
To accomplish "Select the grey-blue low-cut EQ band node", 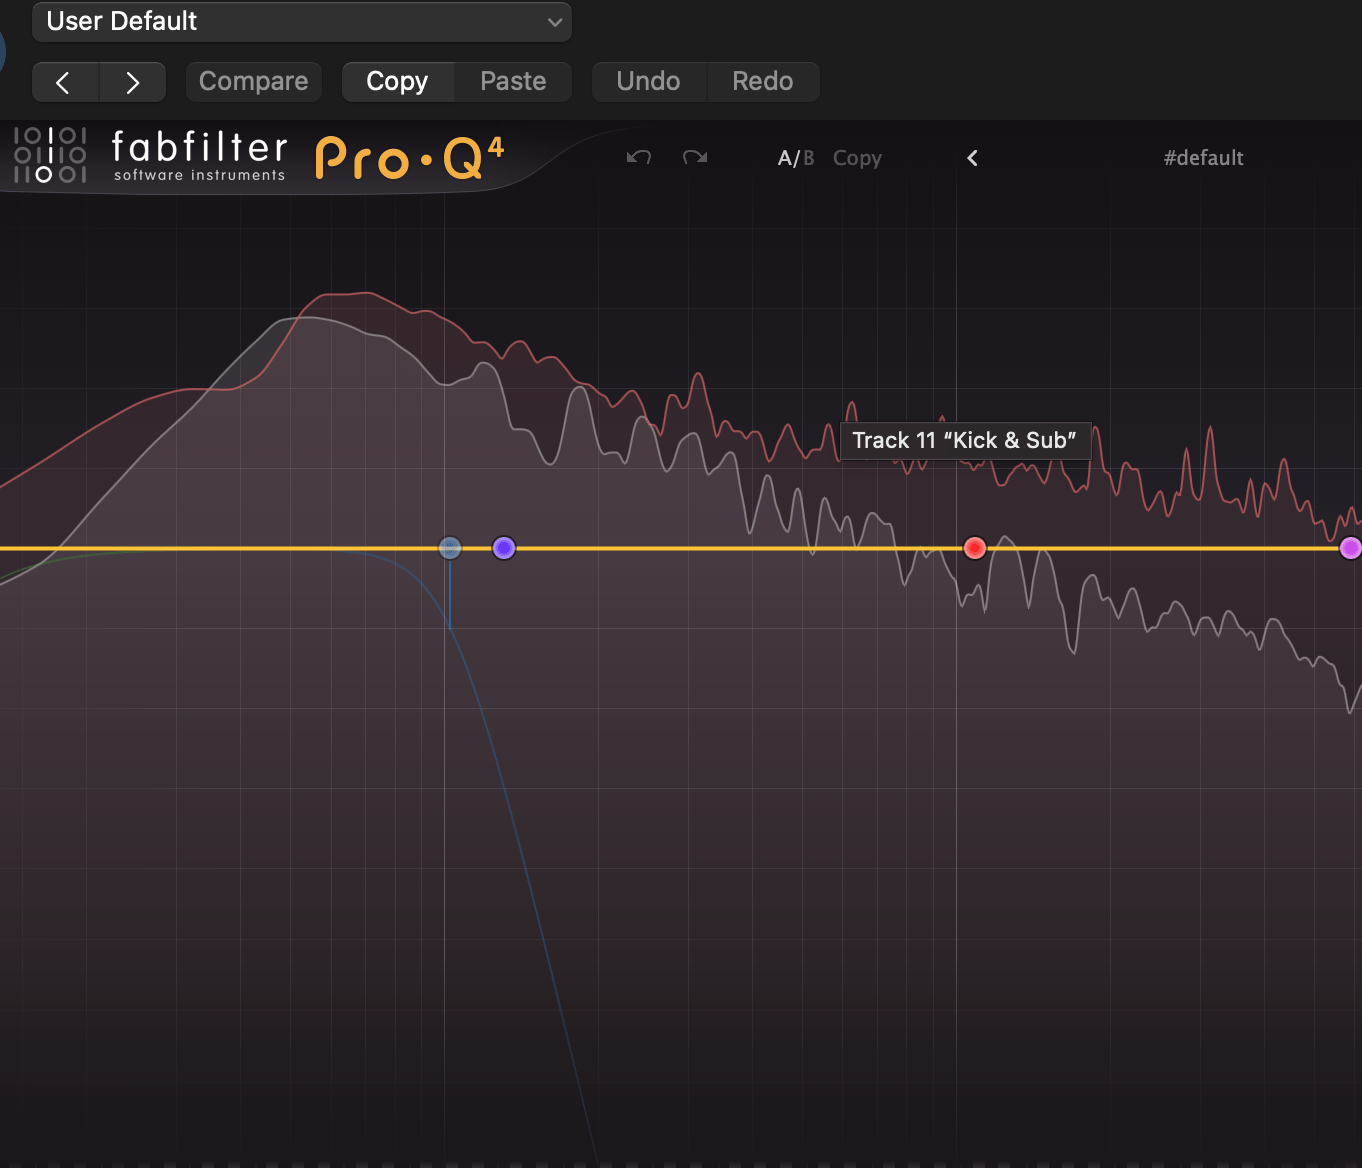I will pyautogui.click(x=450, y=548).
